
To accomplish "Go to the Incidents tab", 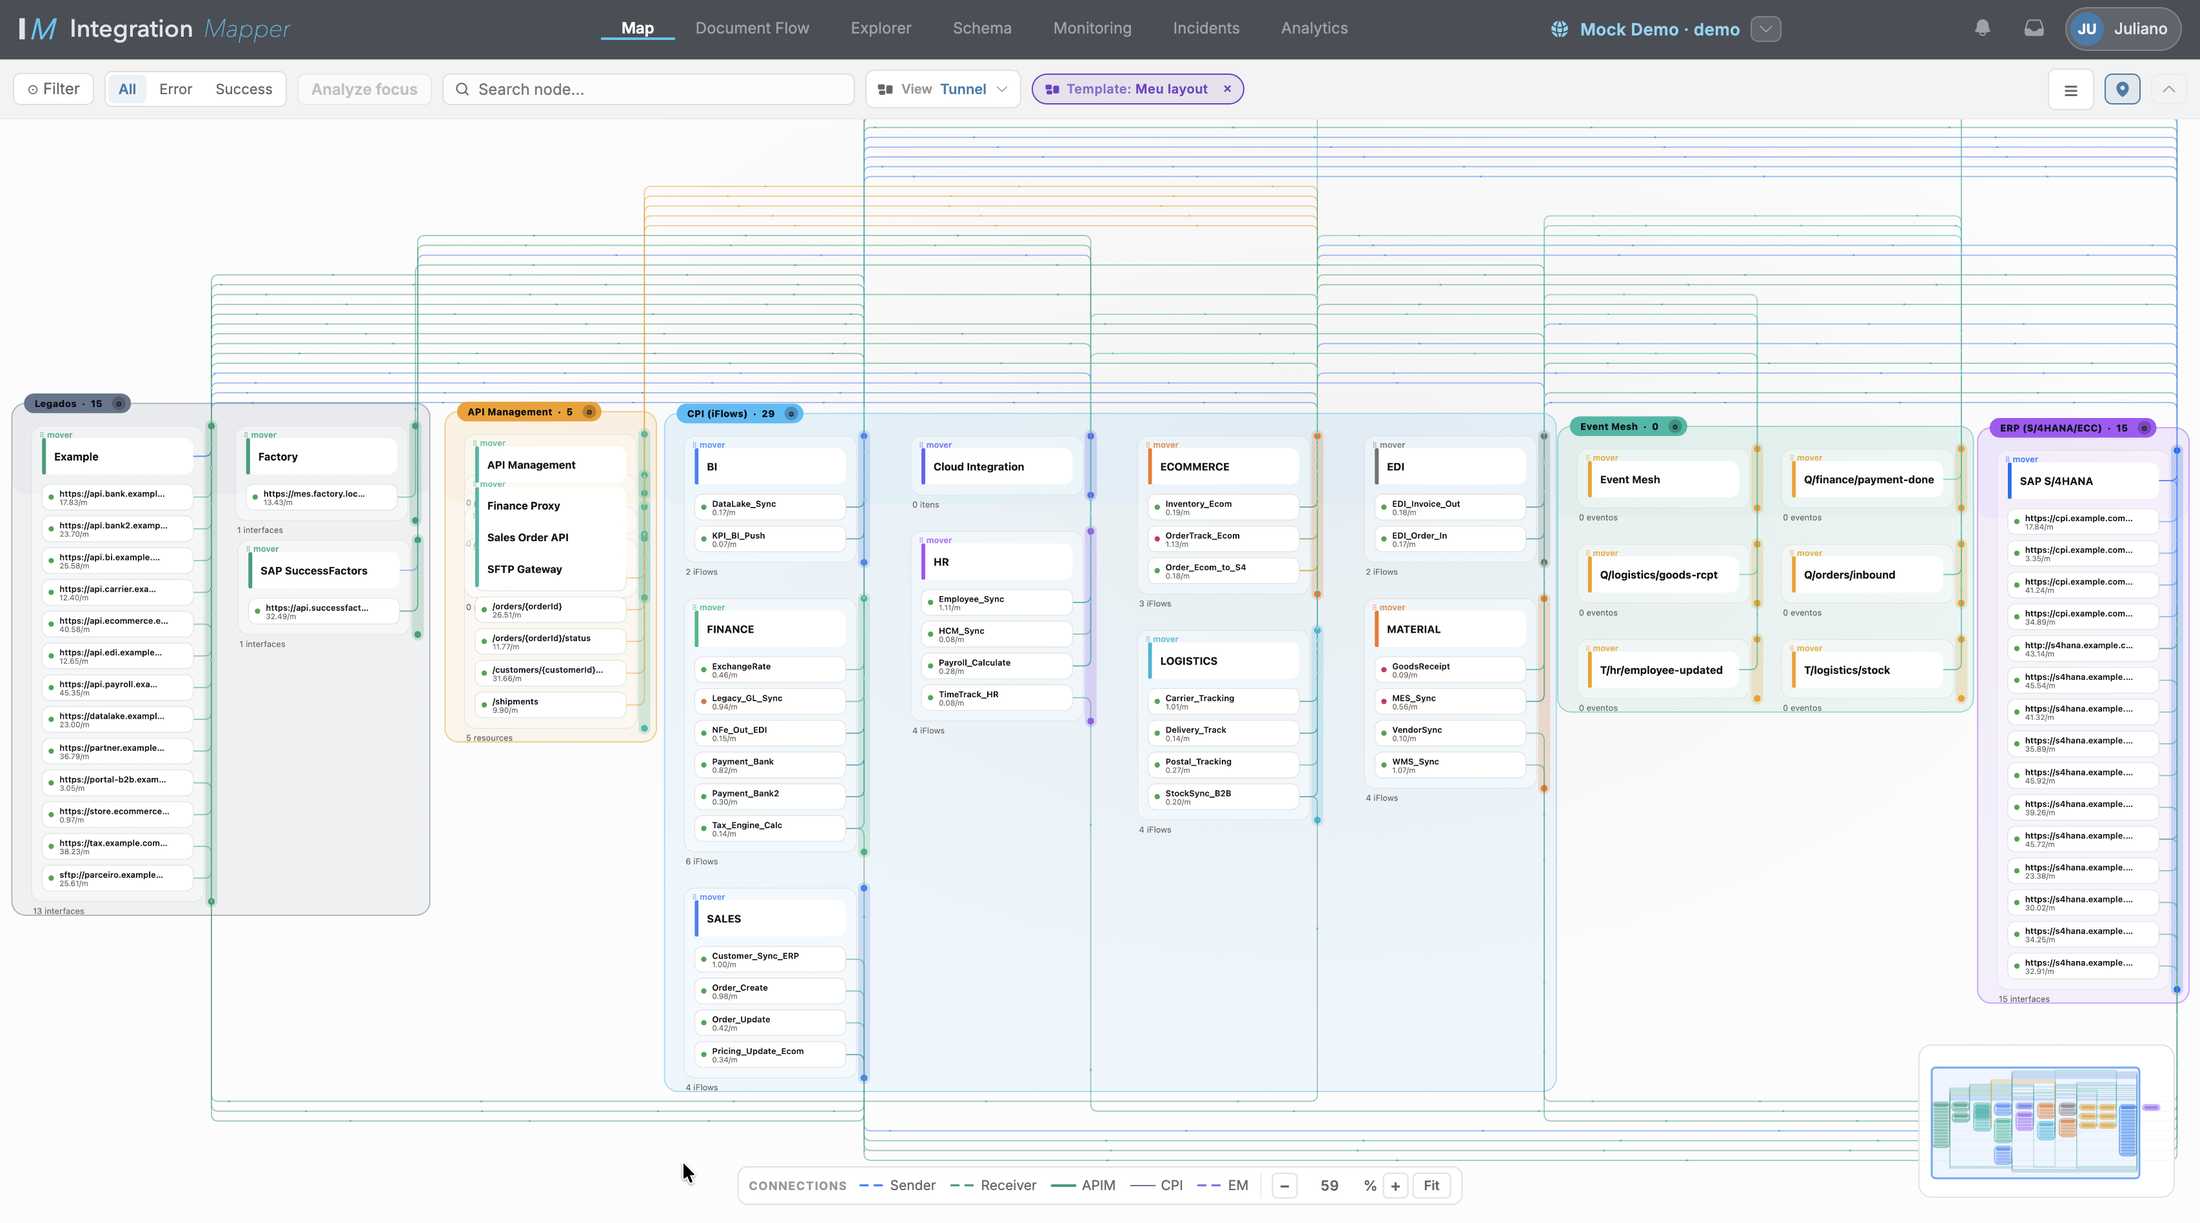I will pos(1206,28).
